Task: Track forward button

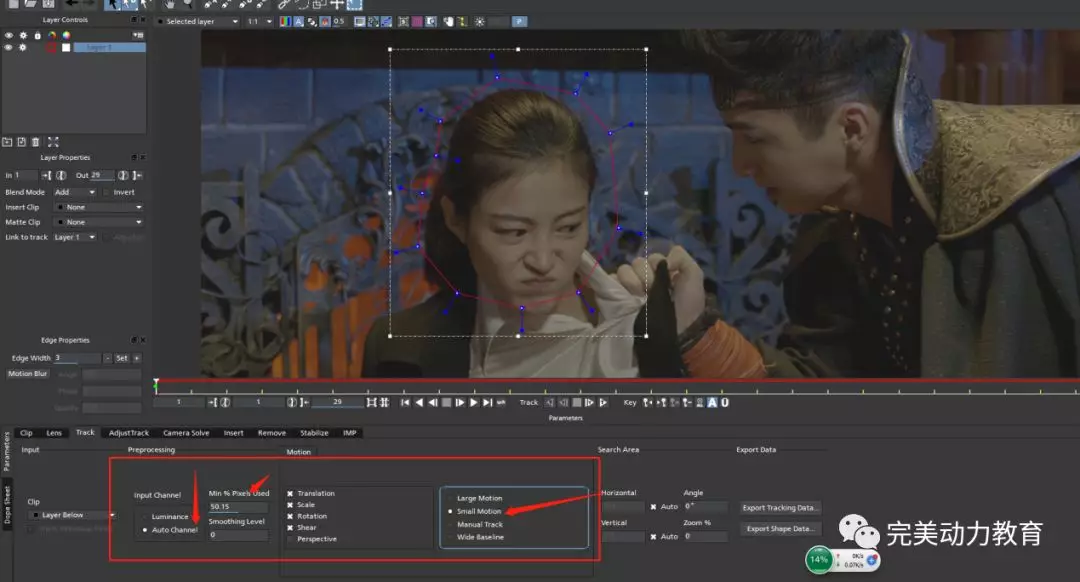Action: (603, 402)
